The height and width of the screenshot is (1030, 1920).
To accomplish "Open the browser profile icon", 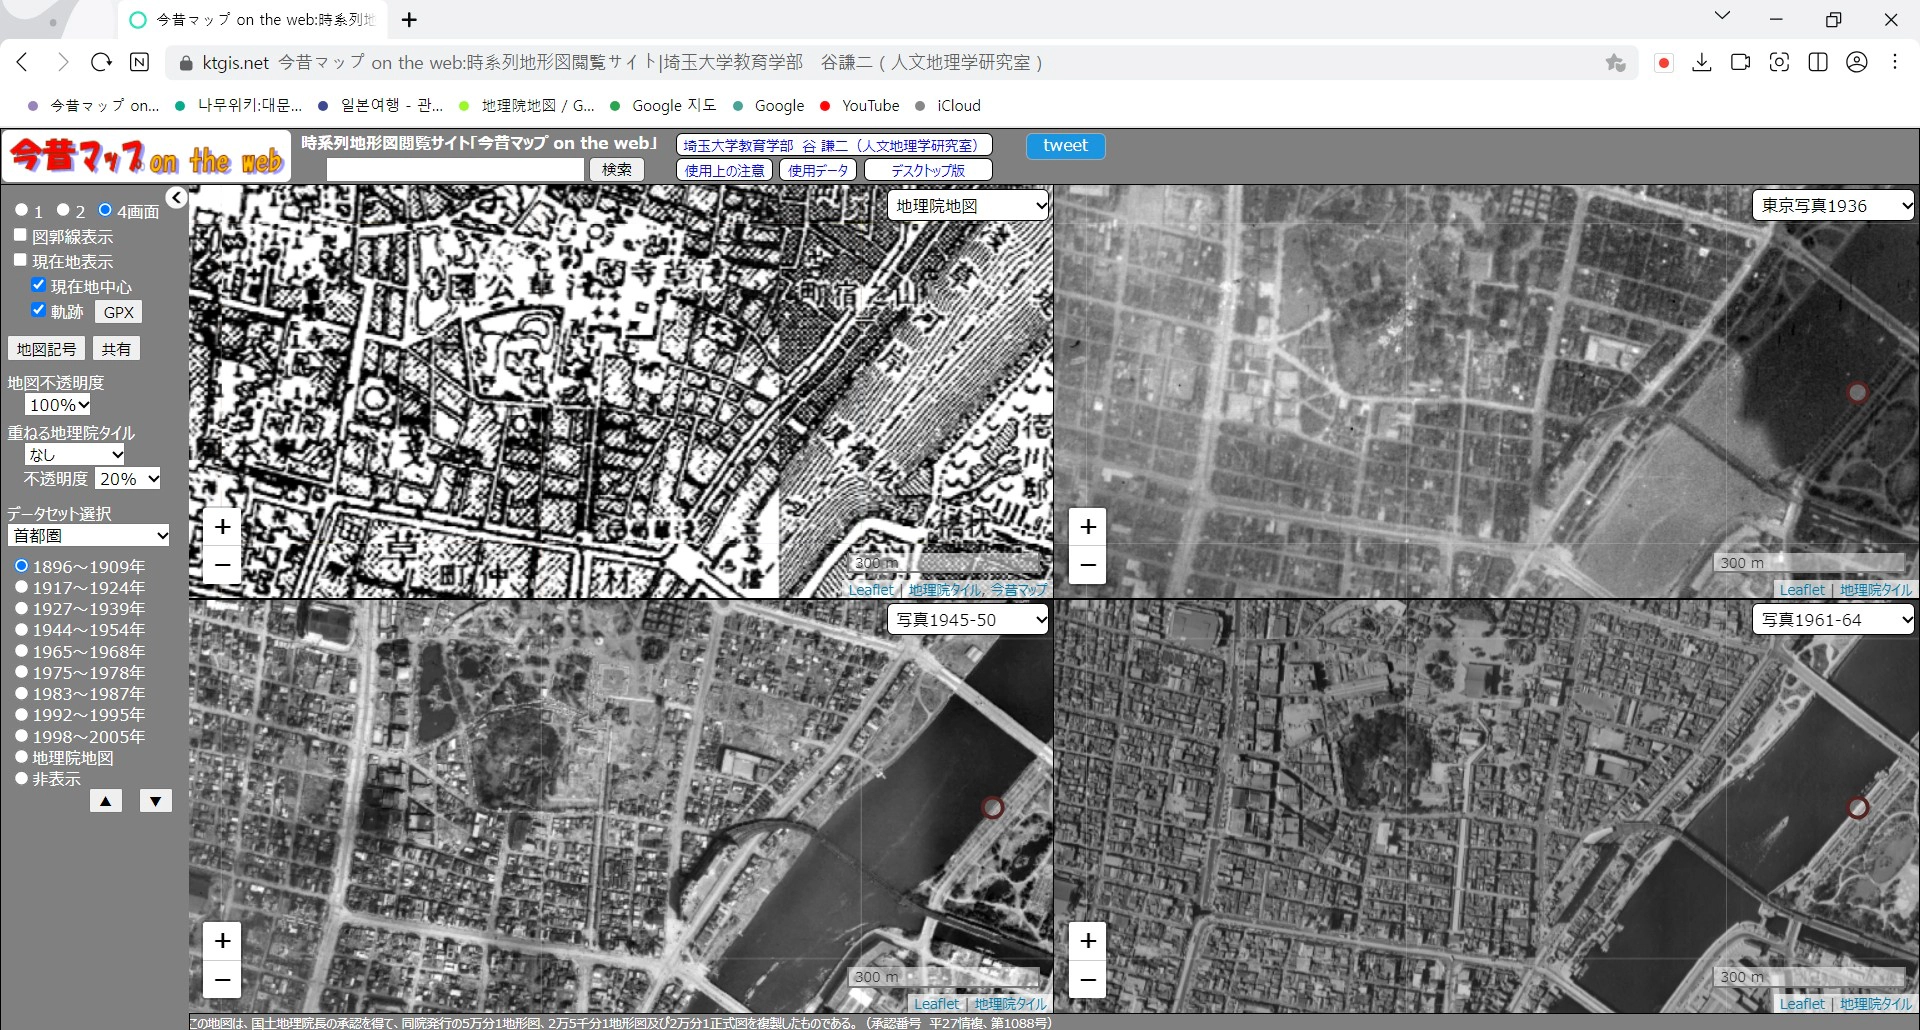I will (x=1857, y=62).
